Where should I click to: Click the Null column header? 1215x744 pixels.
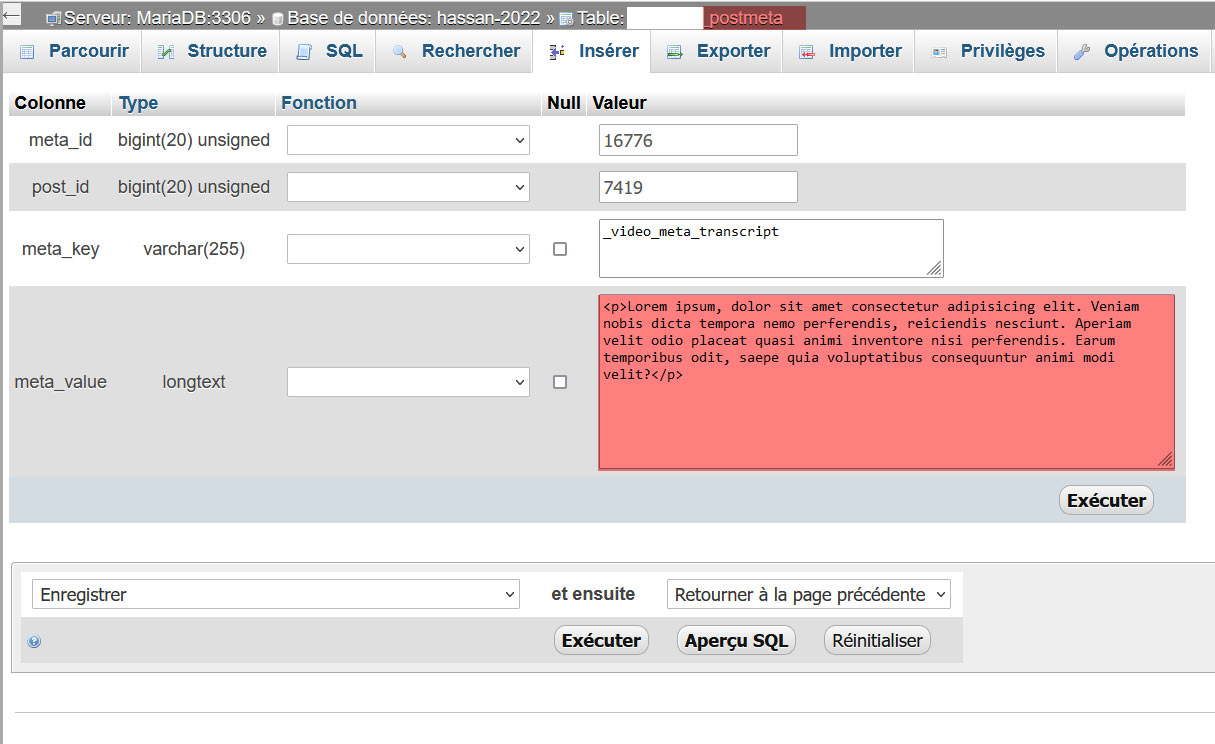coord(564,103)
